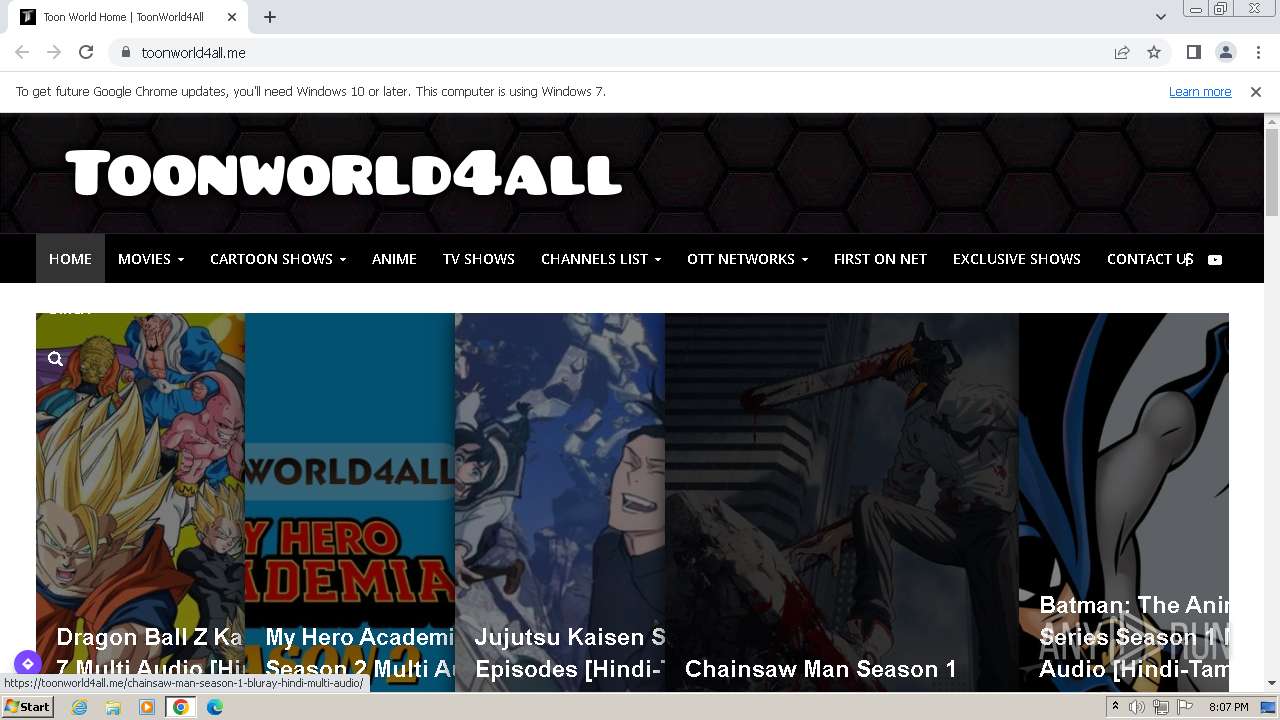Open the FIRST ON NET page
This screenshot has height=720, width=1280.
880,259
